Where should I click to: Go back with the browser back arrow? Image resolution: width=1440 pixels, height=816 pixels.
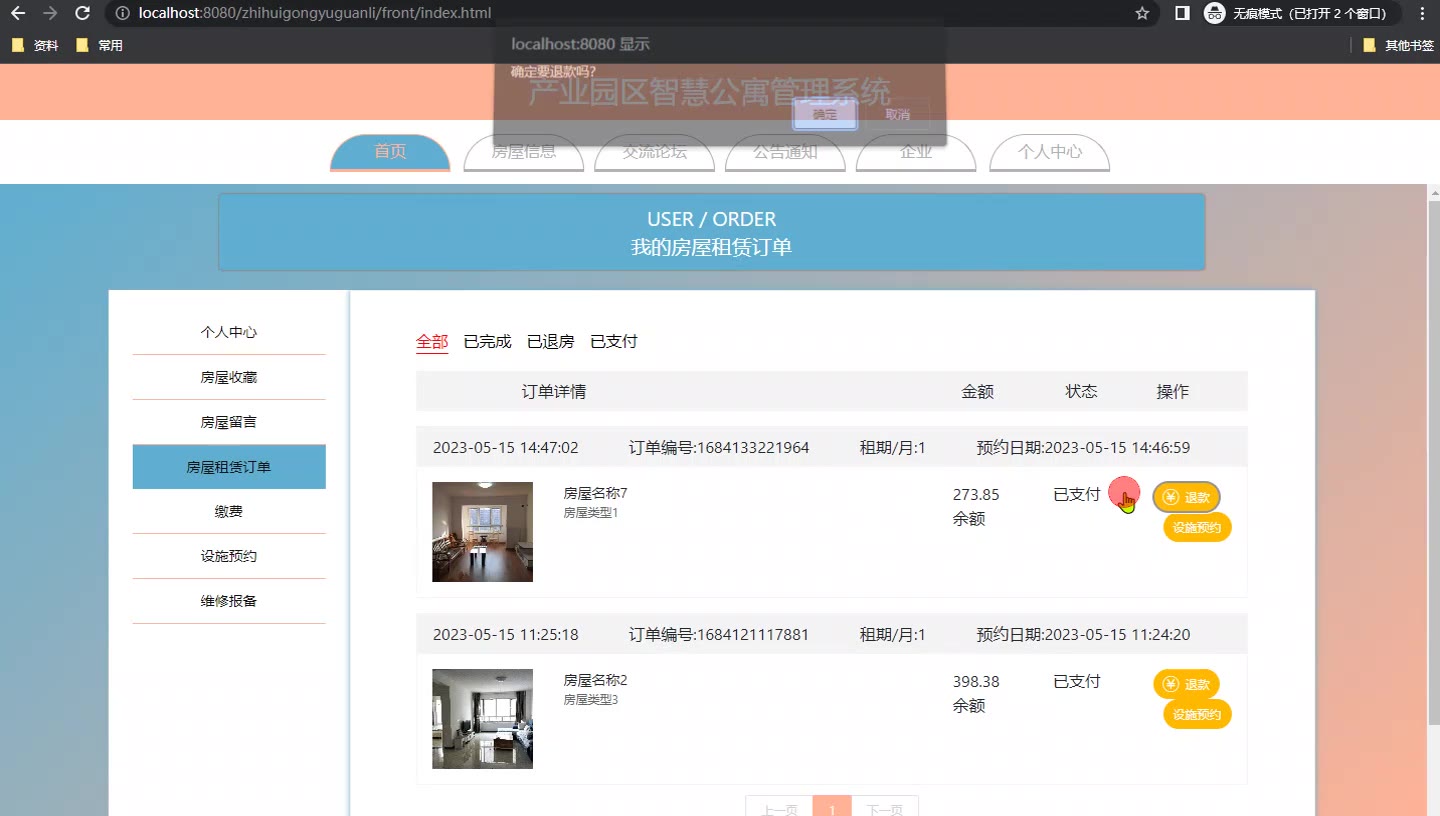pyautogui.click(x=17, y=13)
